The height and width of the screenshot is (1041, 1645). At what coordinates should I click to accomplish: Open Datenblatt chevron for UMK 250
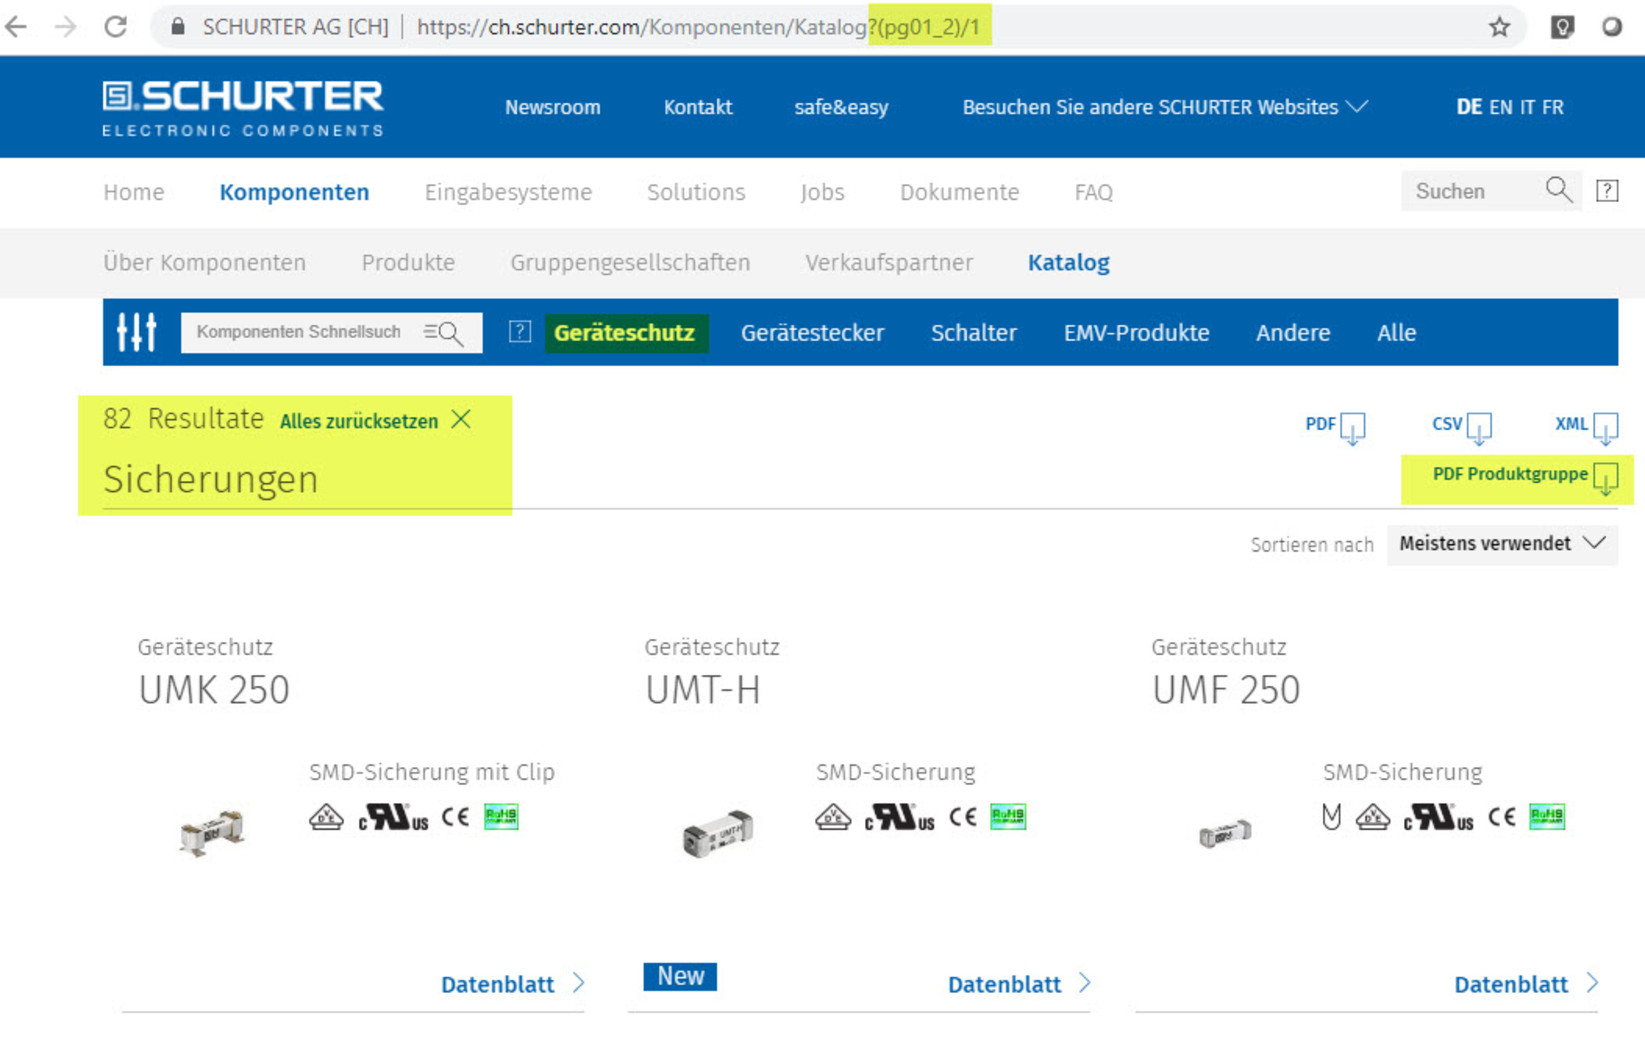click(x=579, y=983)
